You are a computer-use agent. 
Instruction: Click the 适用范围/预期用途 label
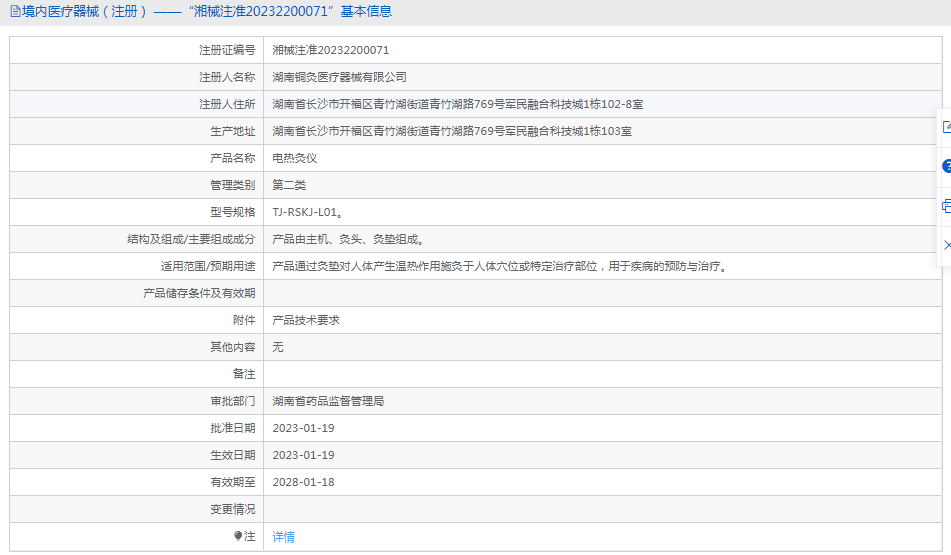pyautogui.click(x=208, y=266)
